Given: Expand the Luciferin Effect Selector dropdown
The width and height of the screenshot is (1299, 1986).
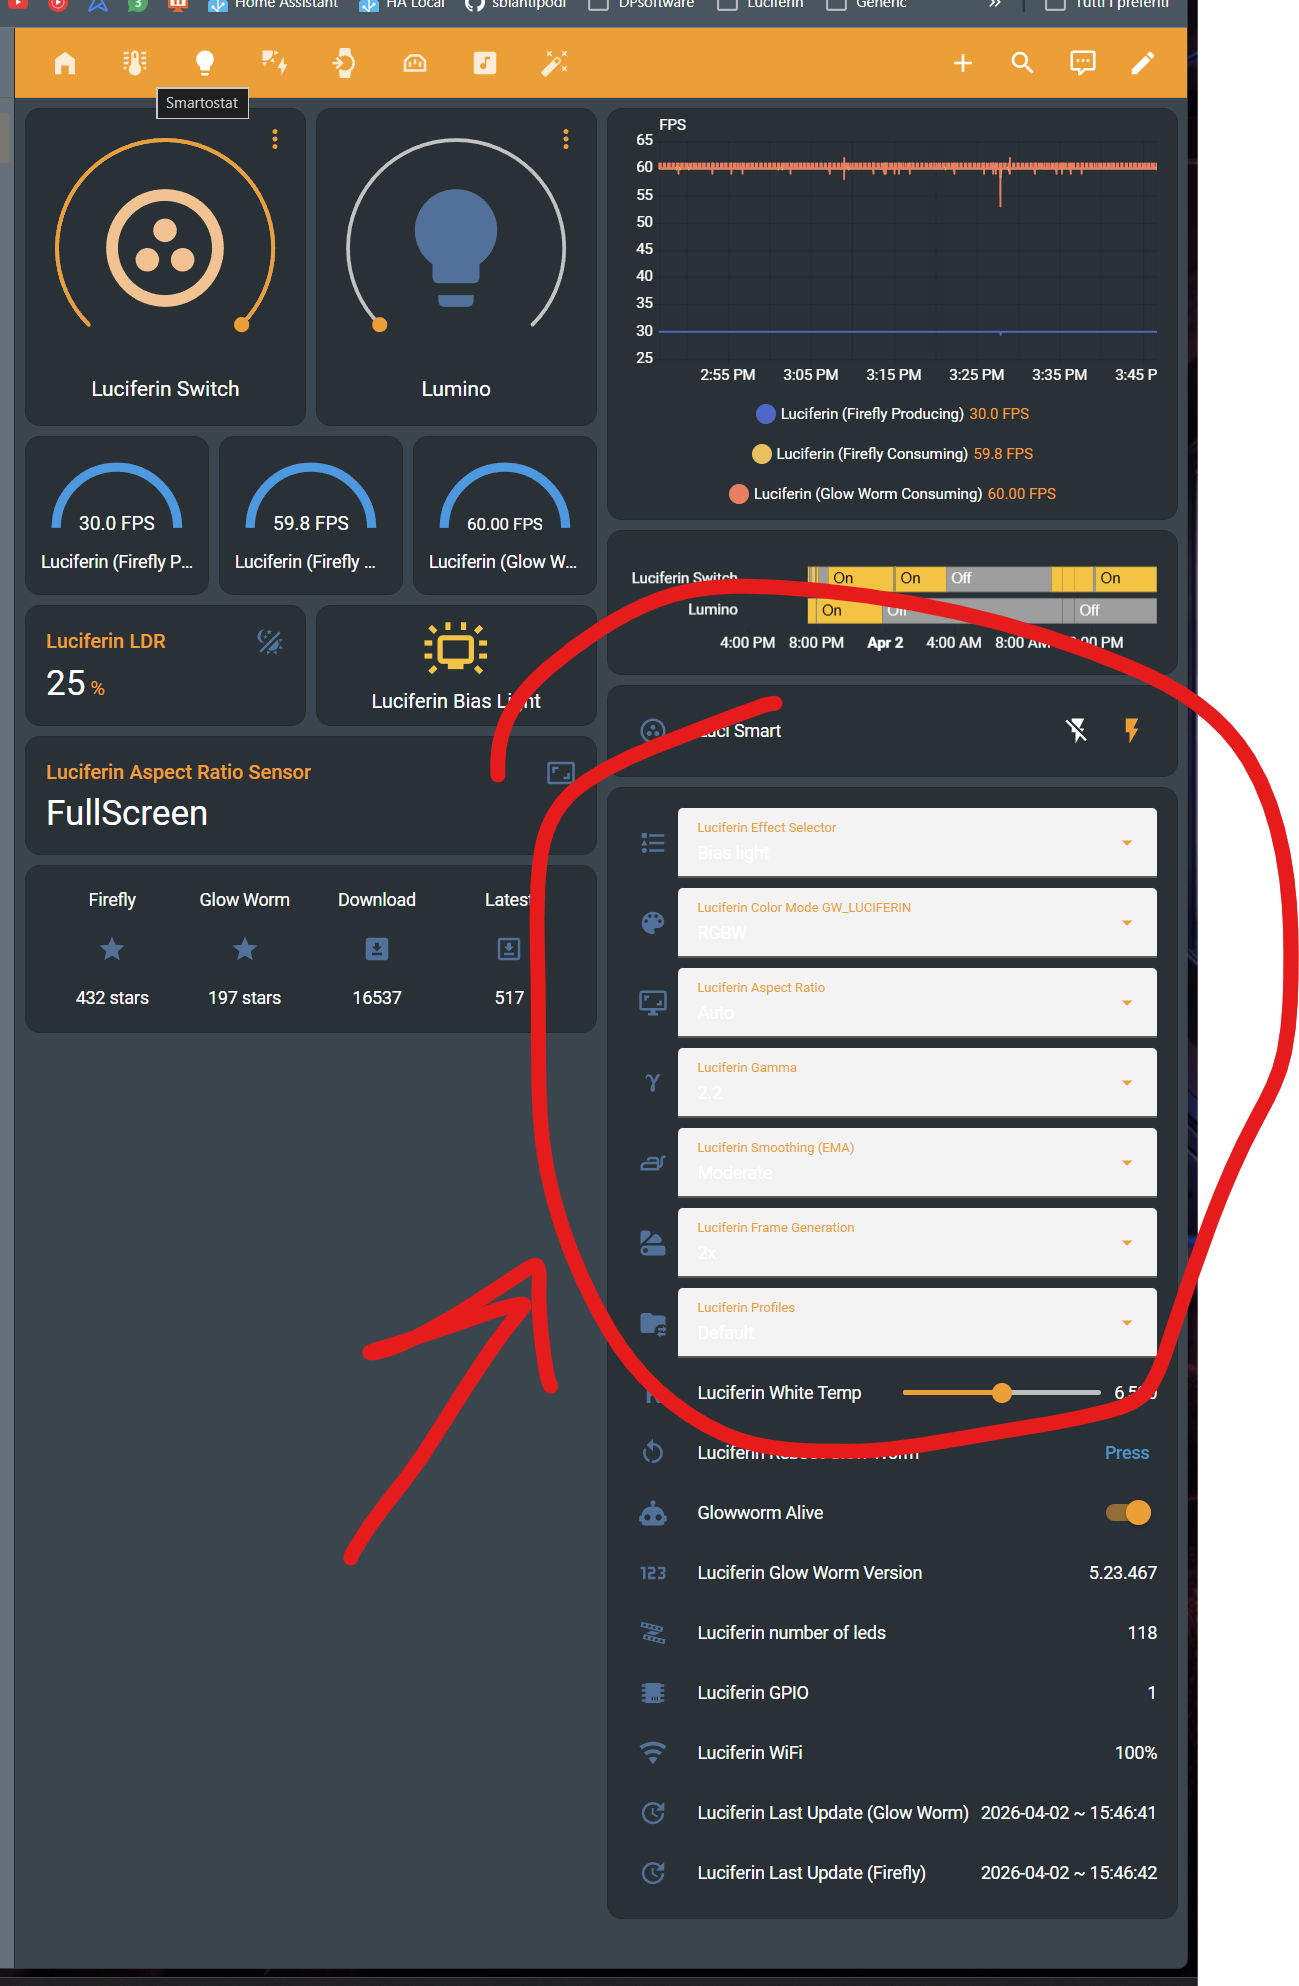Looking at the screenshot, I should [x=917, y=842].
